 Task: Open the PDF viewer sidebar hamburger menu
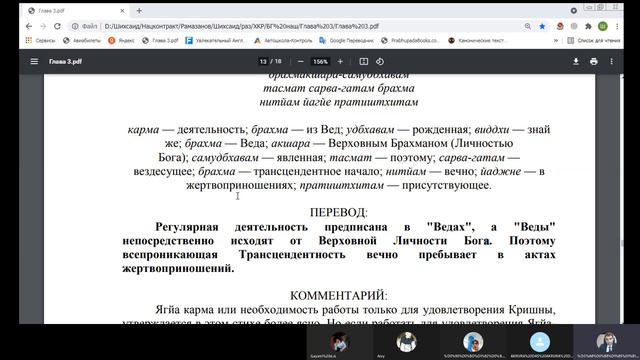point(34,62)
